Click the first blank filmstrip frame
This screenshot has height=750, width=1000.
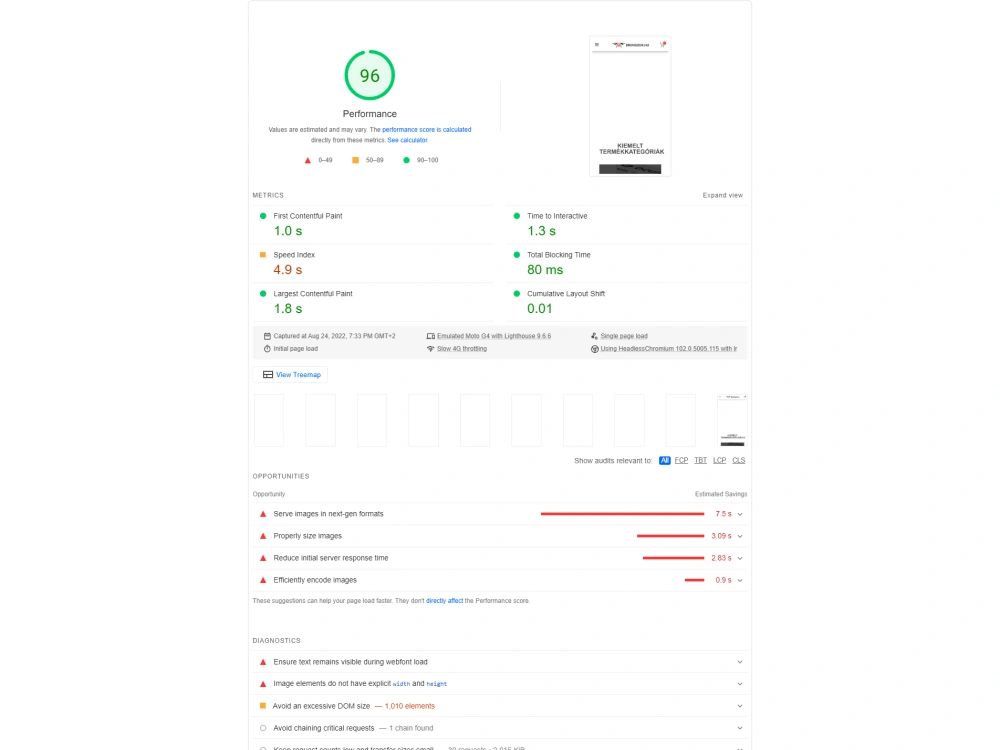269,420
